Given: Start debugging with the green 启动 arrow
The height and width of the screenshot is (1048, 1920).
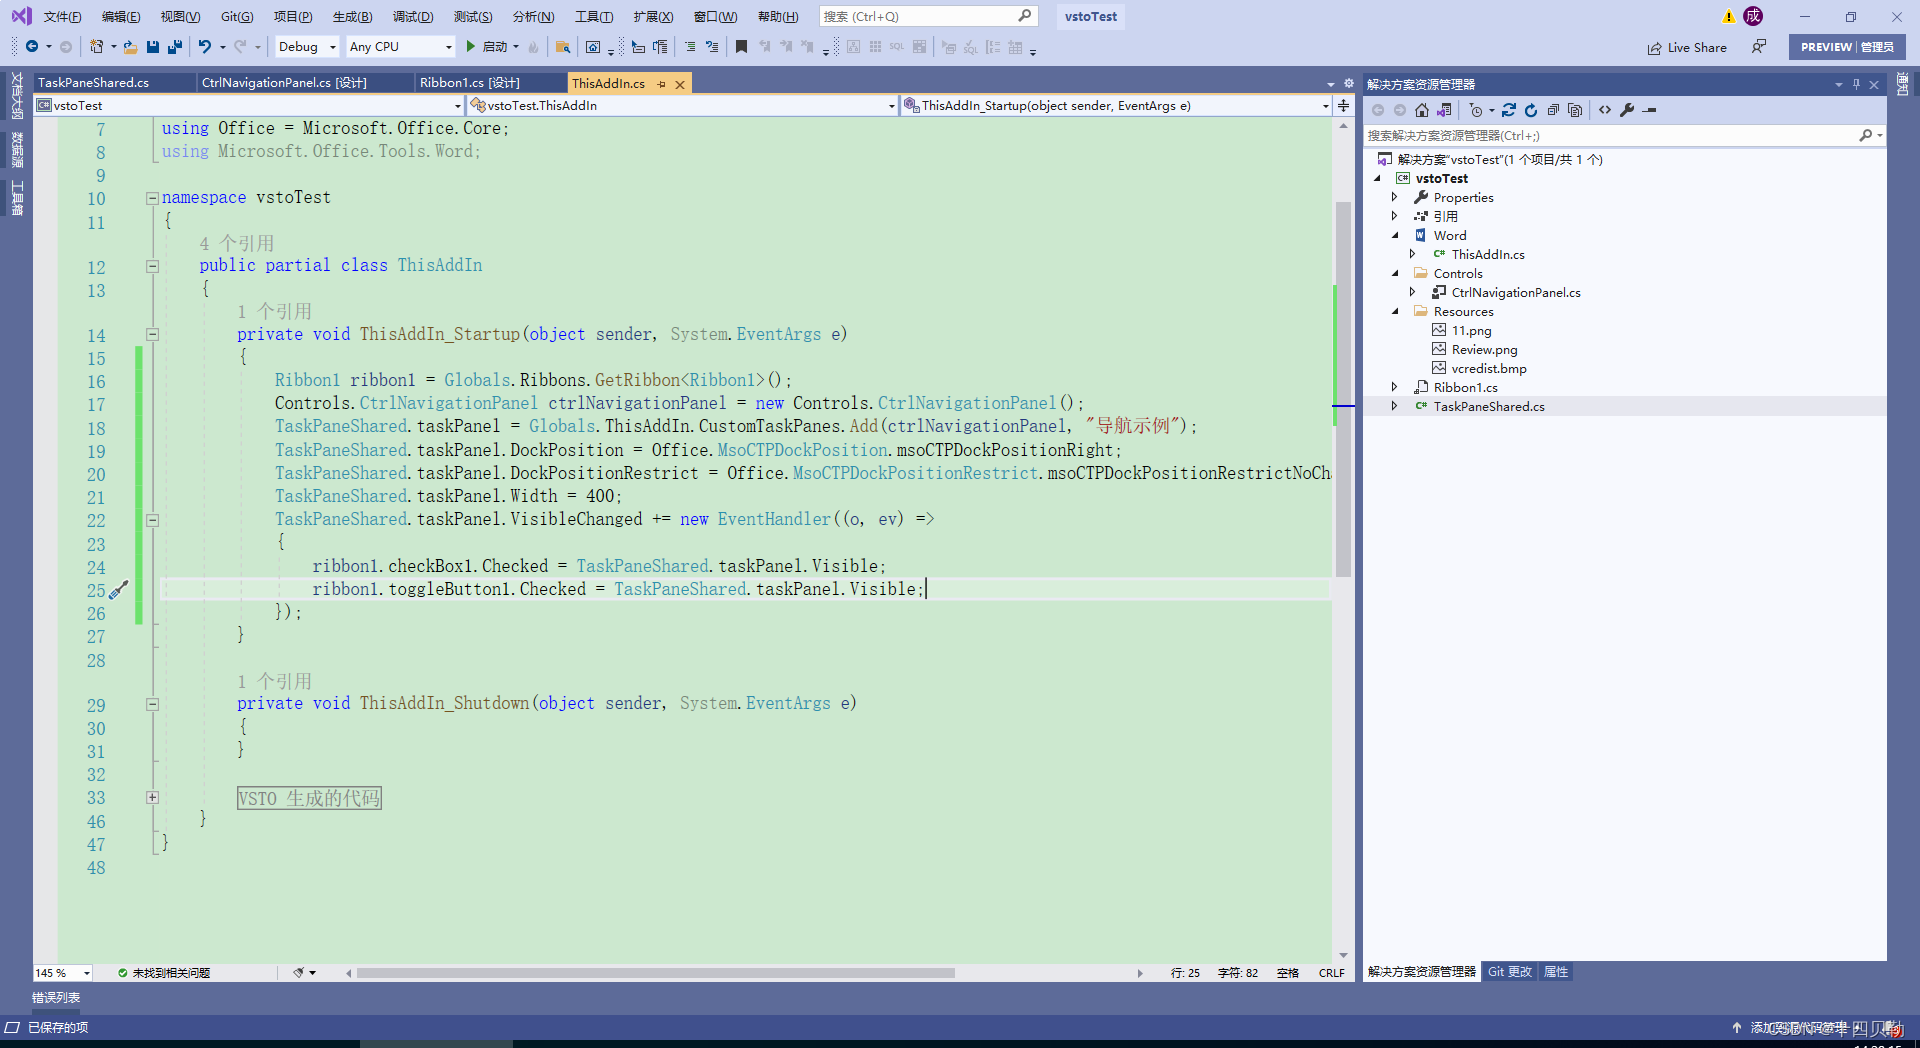Looking at the screenshot, I should [470, 47].
